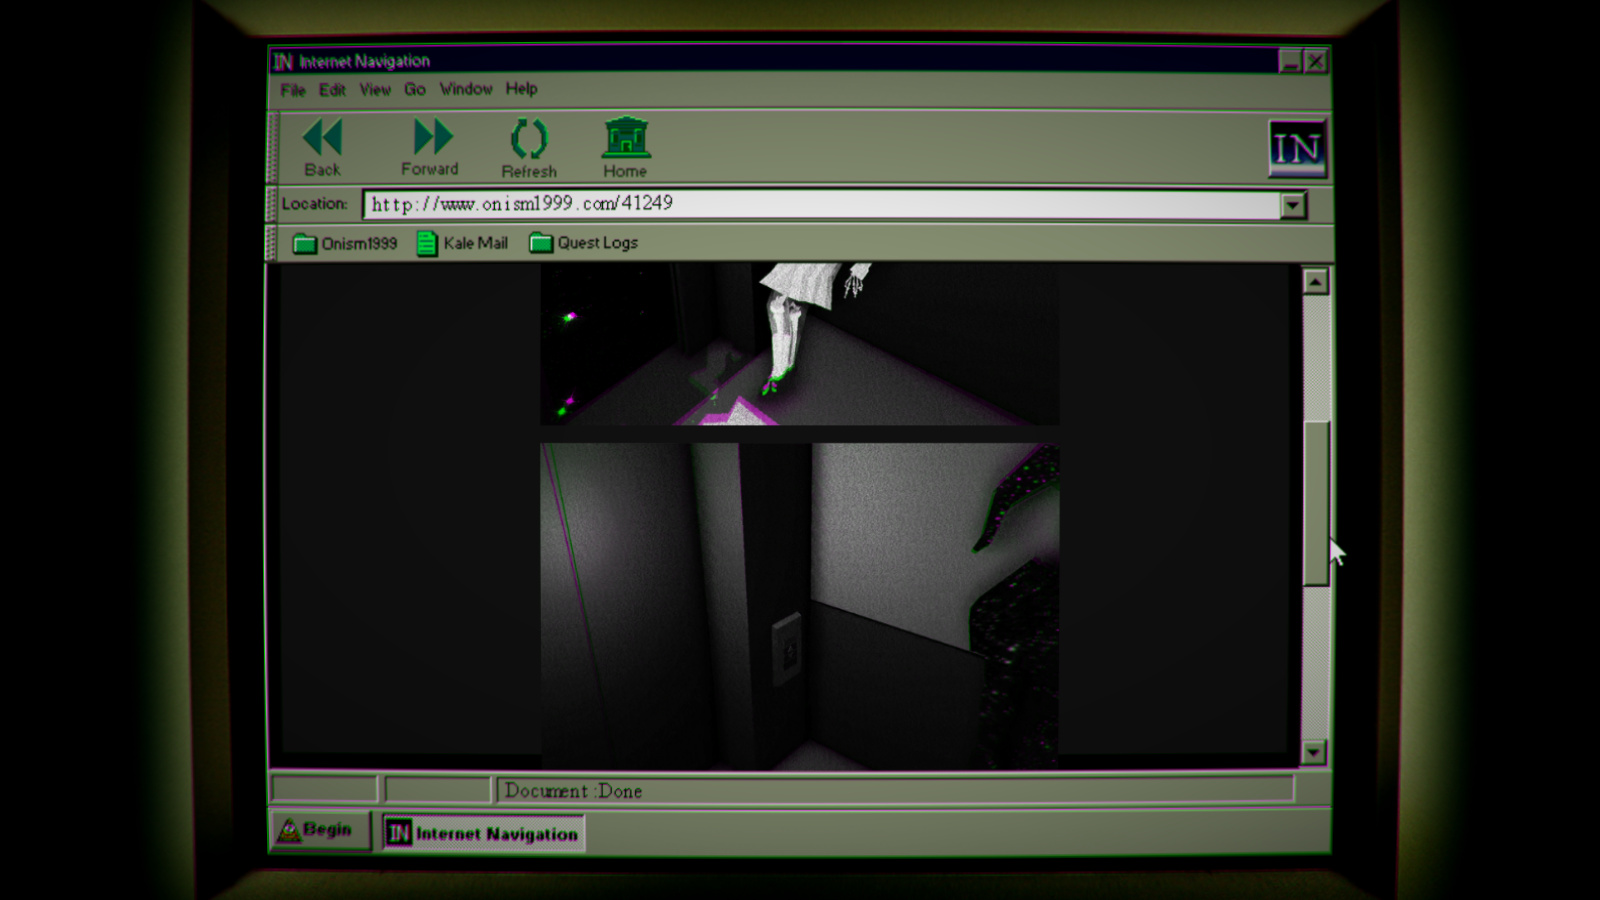Open the File menu
The height and width of the screenshot is (900, 1600).
pyautogui.click(x=292, y=90)
